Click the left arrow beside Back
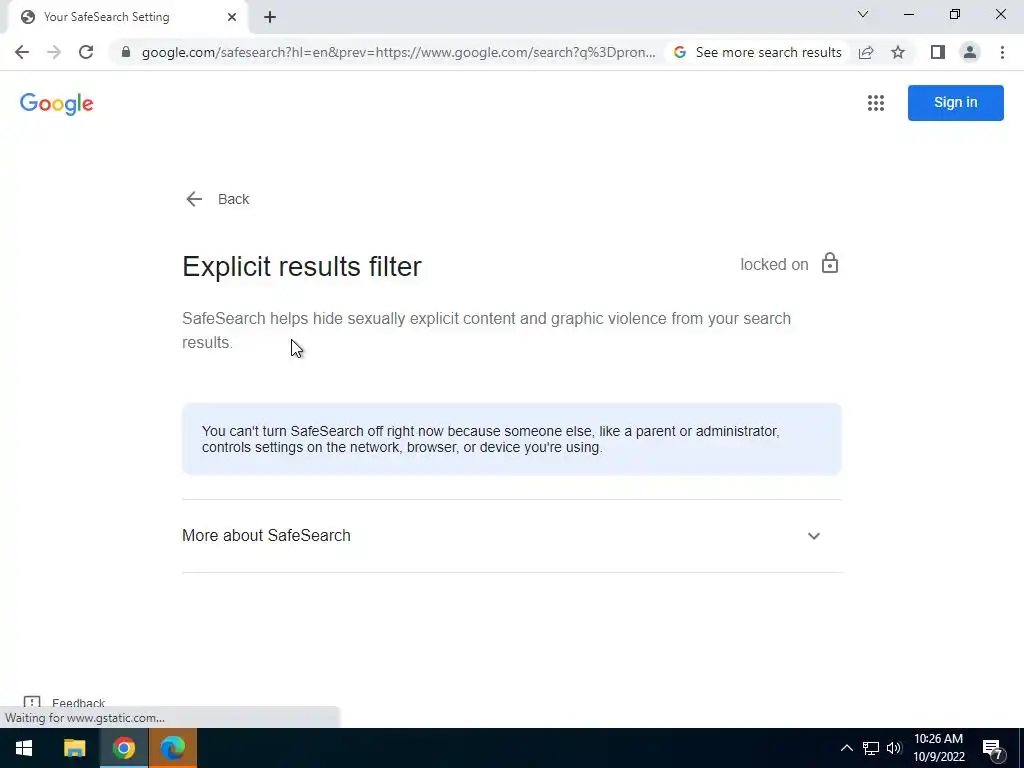 194,199
